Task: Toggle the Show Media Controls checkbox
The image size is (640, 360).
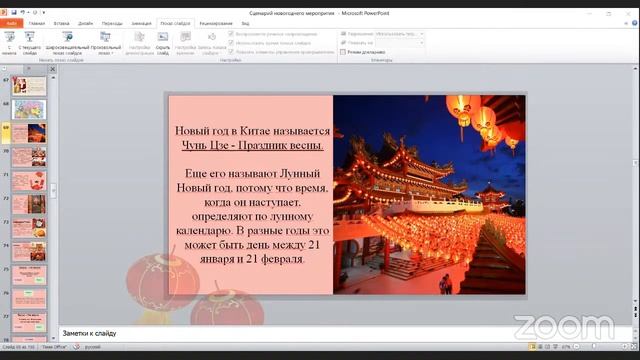Action: click(x=231, y=52)
